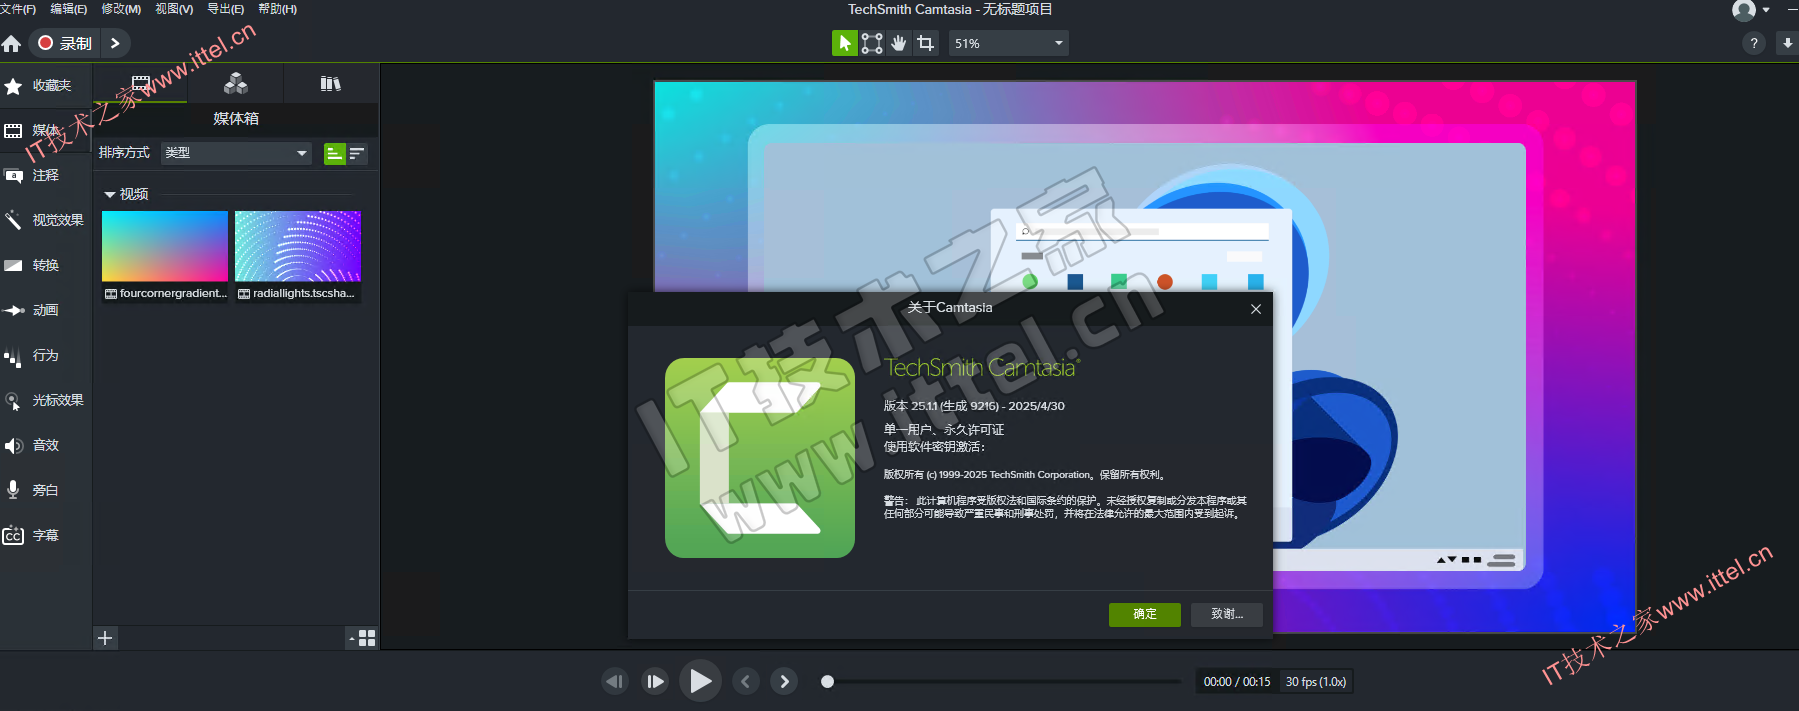Image resolution: width=1799 pixels, height=711 pixels.
Task: Click the version text 版本 25.1.1
Action: click(x=974, y=406)
